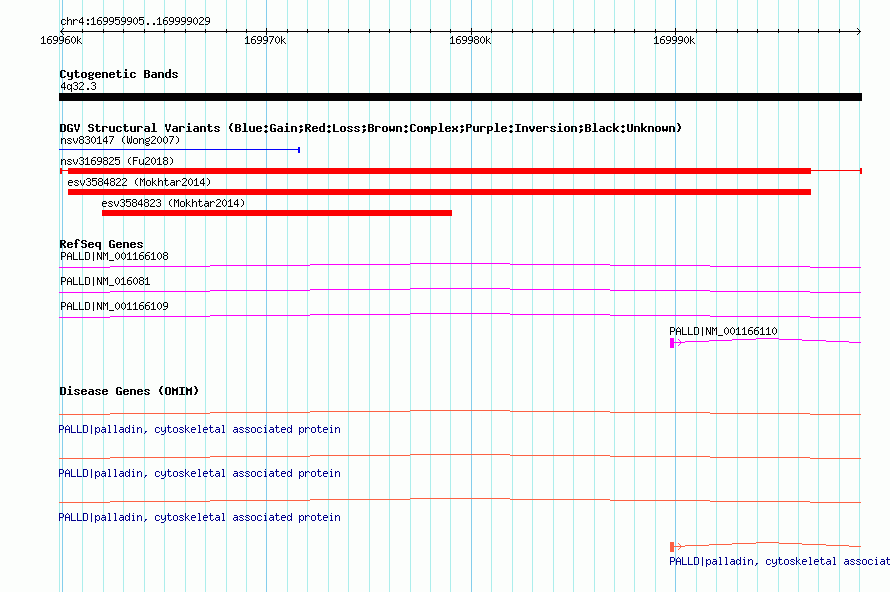Click the PALLD|NM_001166109 transcript label
The image size is (890, 592).
click(x=114, y=306)
